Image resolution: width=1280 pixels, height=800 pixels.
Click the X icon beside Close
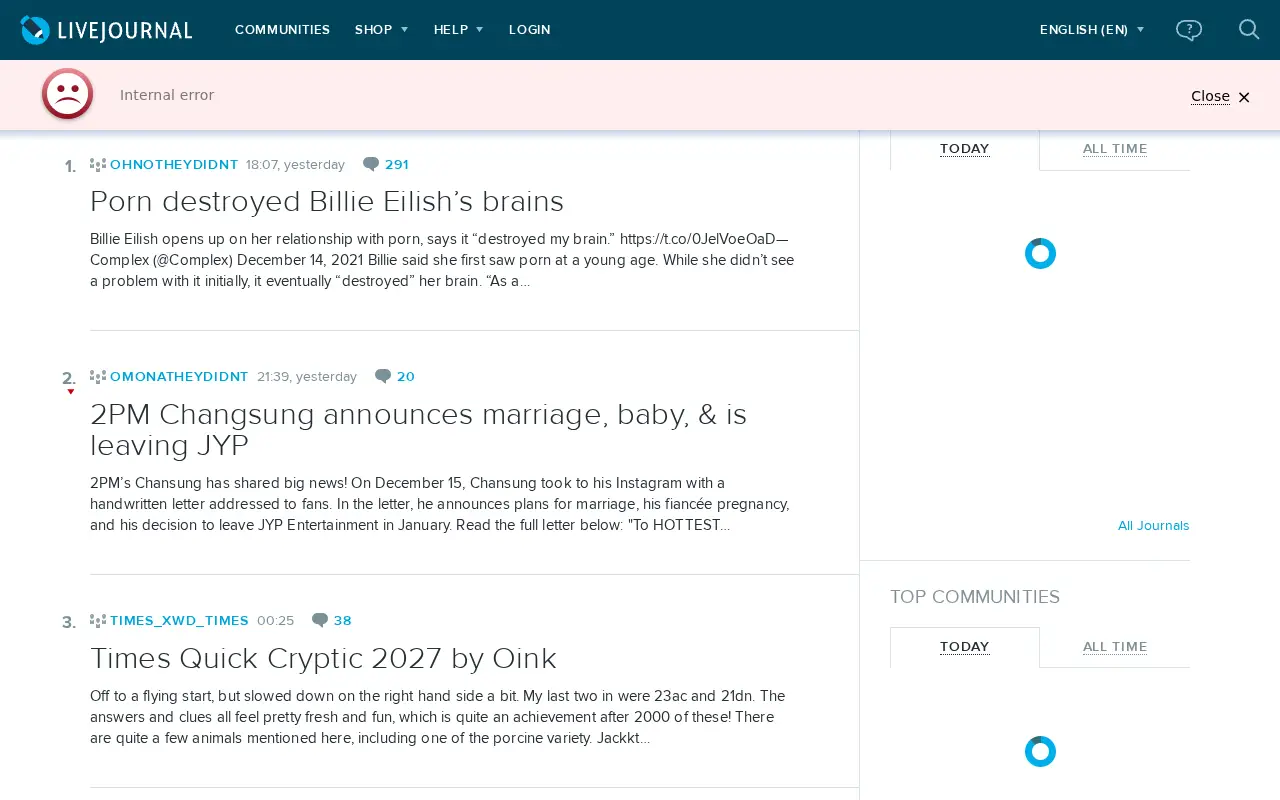(1244, 97)
